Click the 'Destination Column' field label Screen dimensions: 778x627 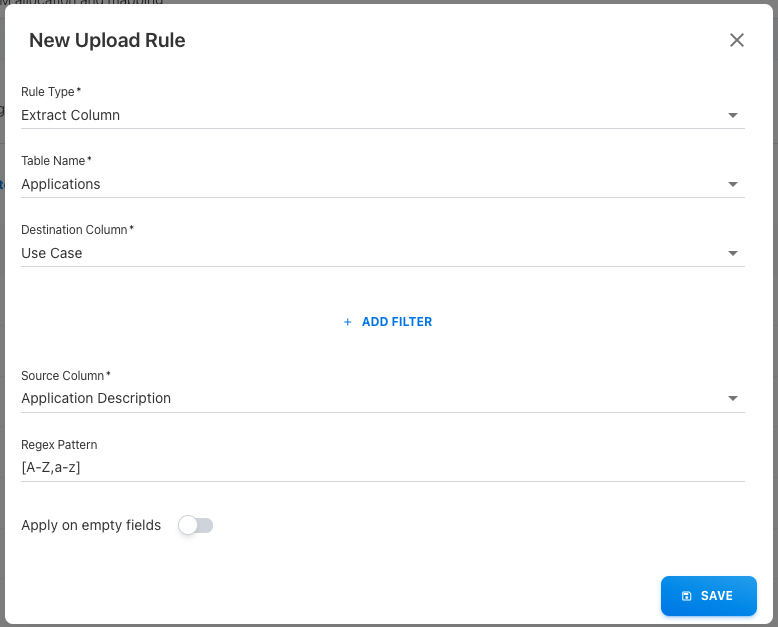pos(77,230)
